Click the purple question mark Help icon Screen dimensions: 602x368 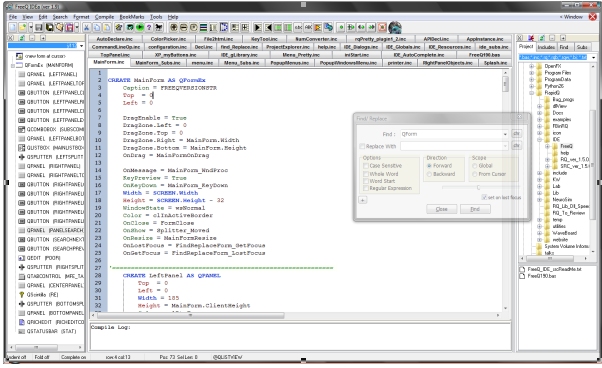coord(149,27)
